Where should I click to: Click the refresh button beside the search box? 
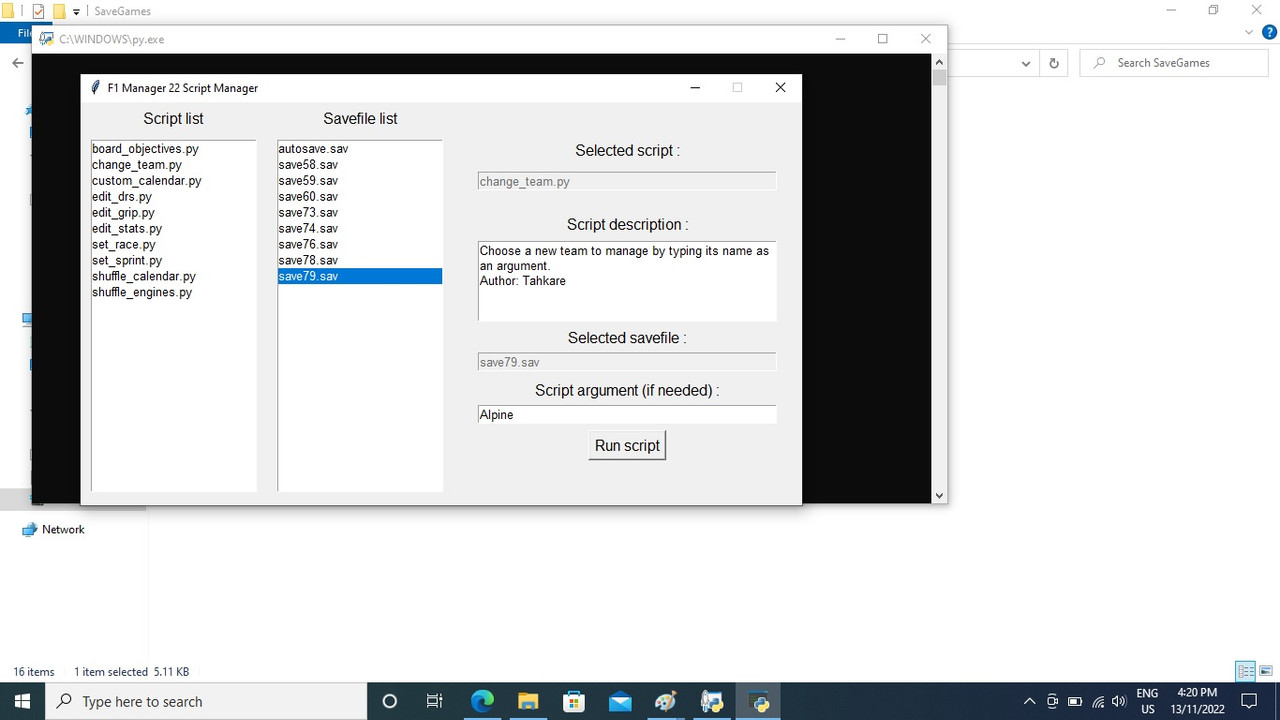pyautogui.click(x=1054, y=62)
